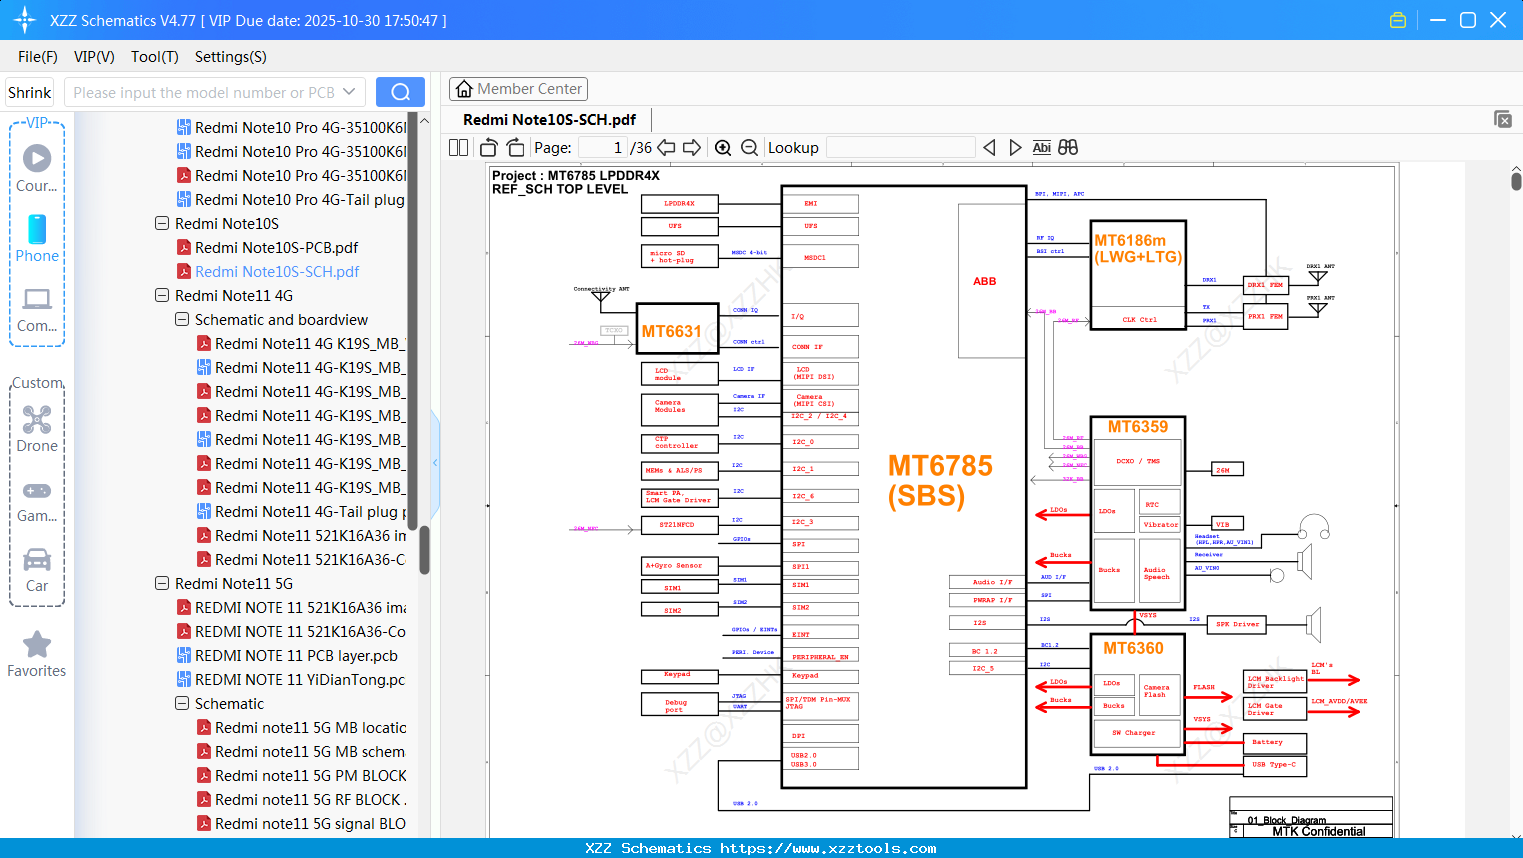Open the Tool(T) menu

[155, 57]
